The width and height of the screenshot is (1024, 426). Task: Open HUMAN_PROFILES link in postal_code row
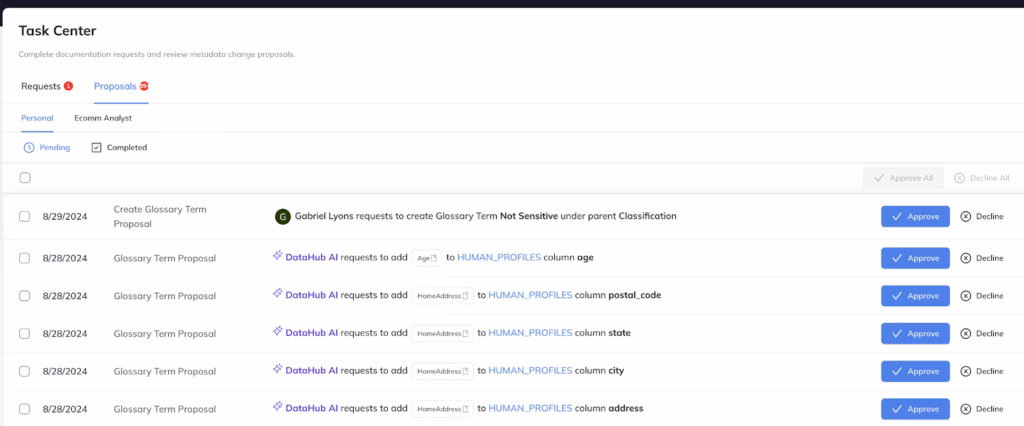530,295
